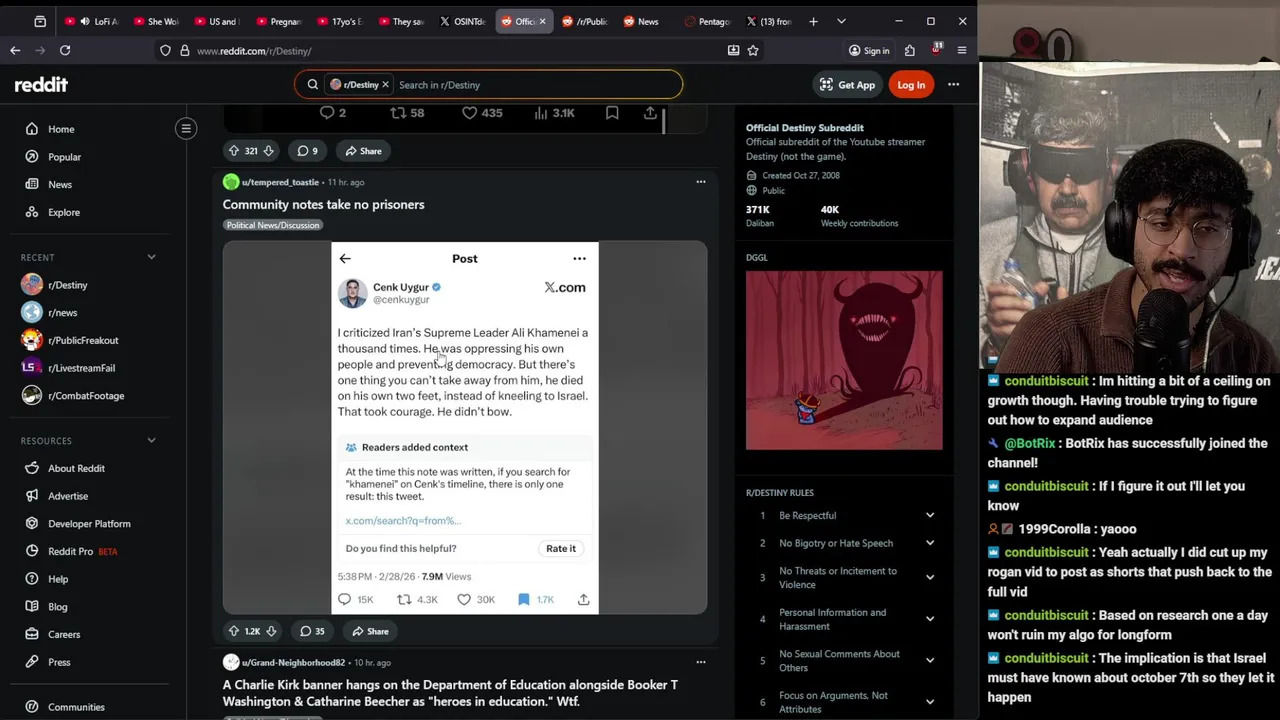Open the list all tabs dropdown

[x=841, y=21]
